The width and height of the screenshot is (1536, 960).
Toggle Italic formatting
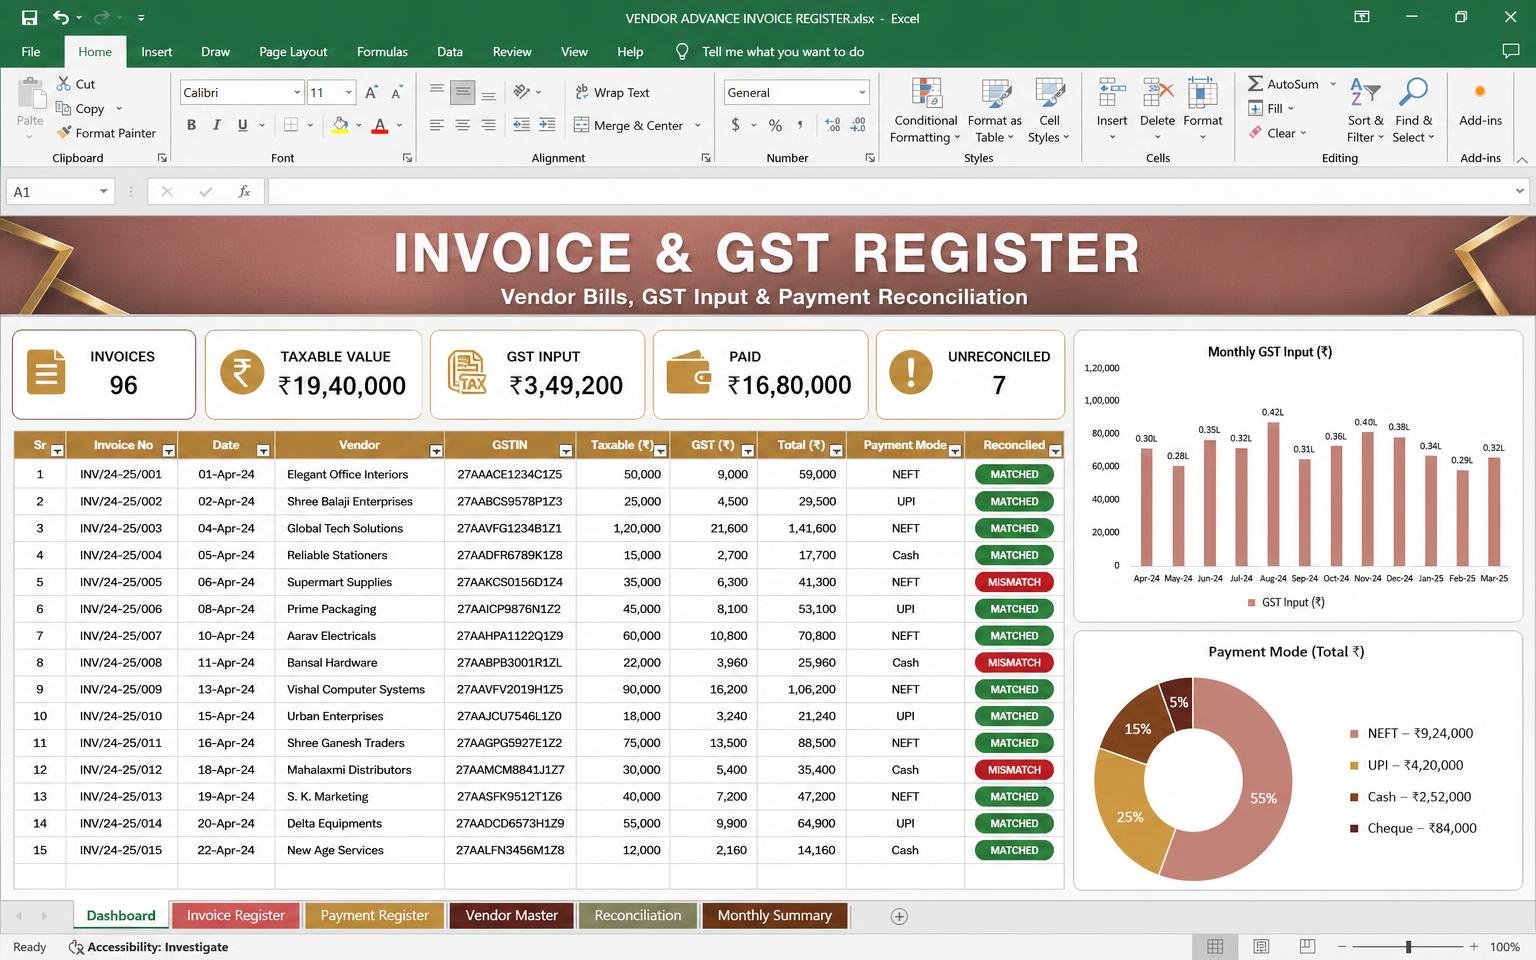pyautogui.click(x=216, y=125)
